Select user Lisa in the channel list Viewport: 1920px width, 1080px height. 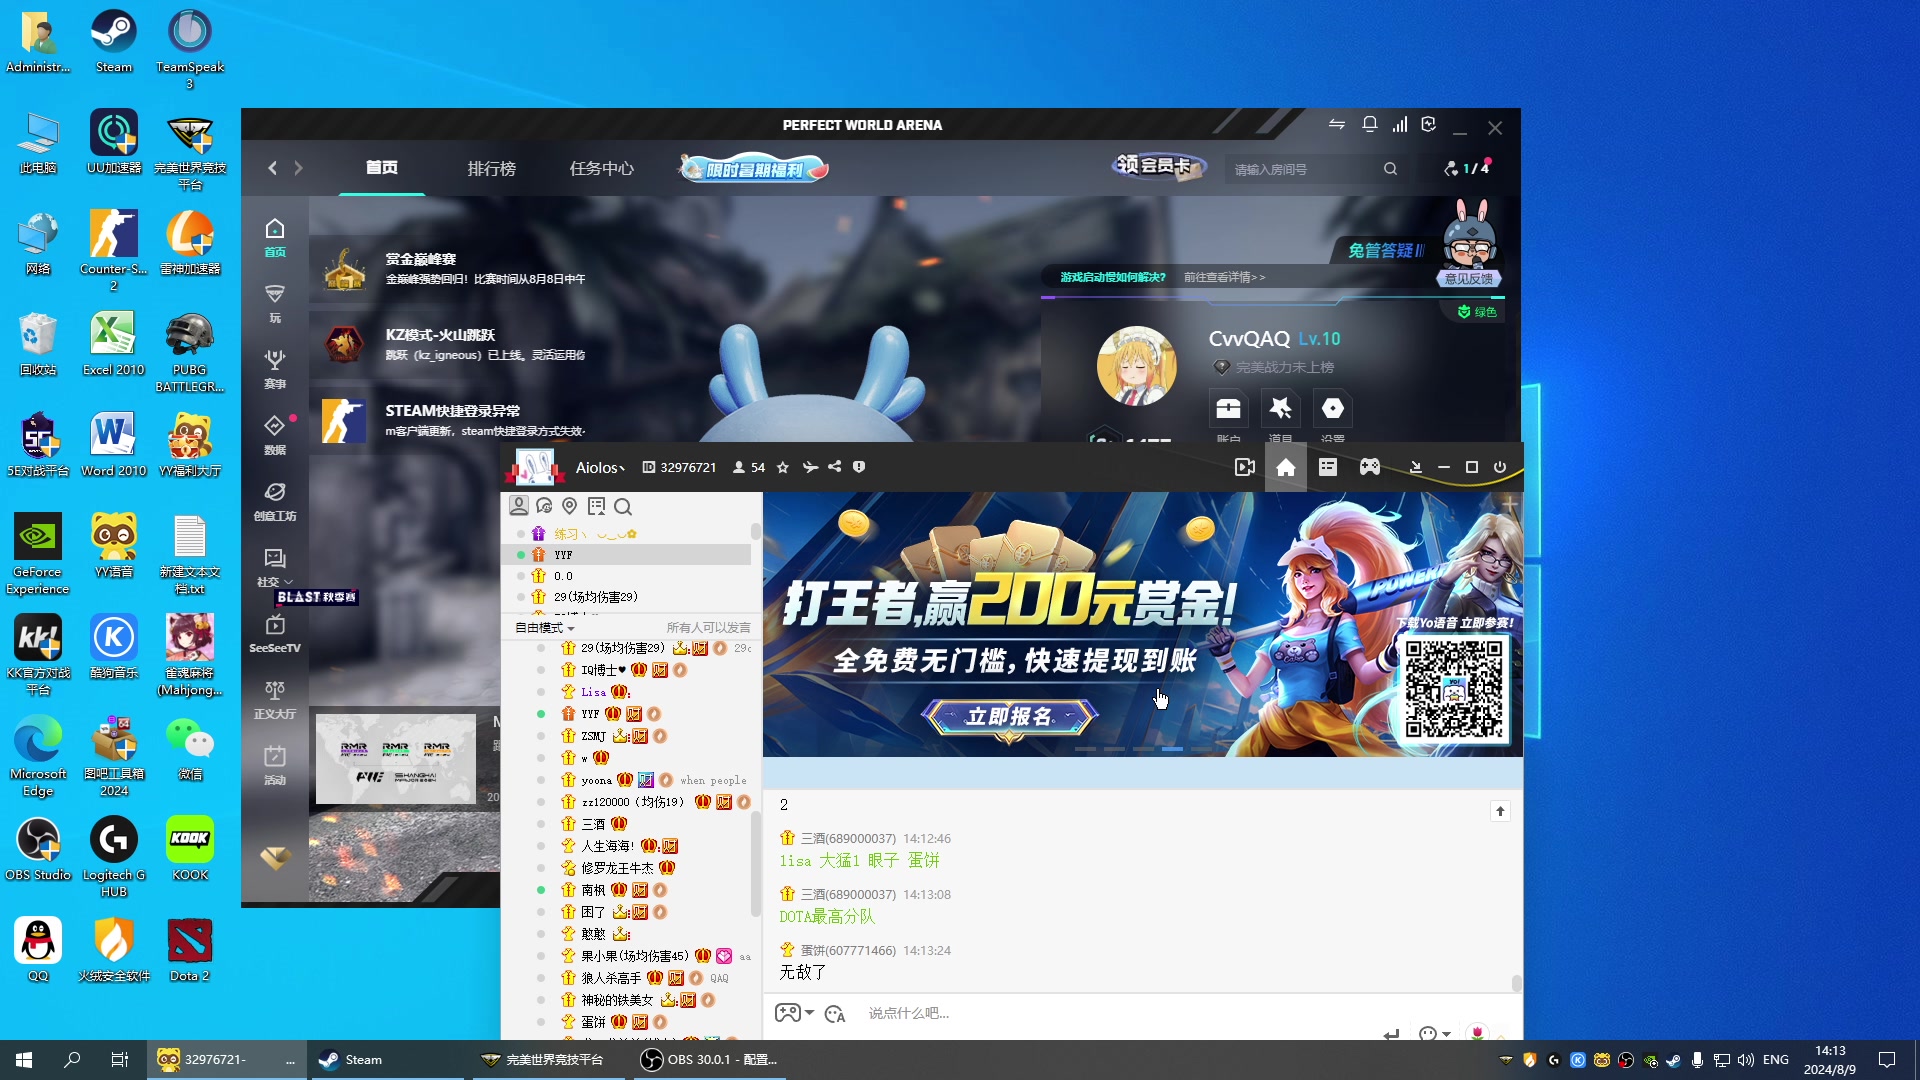pos(594,692)
